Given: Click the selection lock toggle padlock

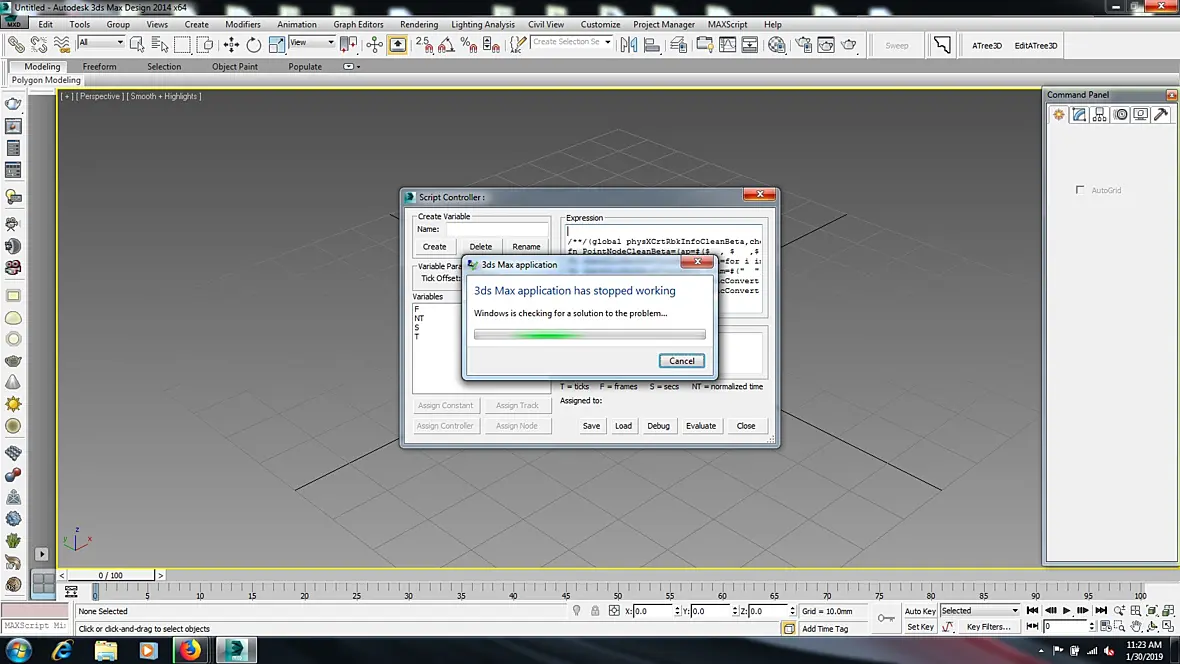Looking at the screenshot, I should pos(595,611).
